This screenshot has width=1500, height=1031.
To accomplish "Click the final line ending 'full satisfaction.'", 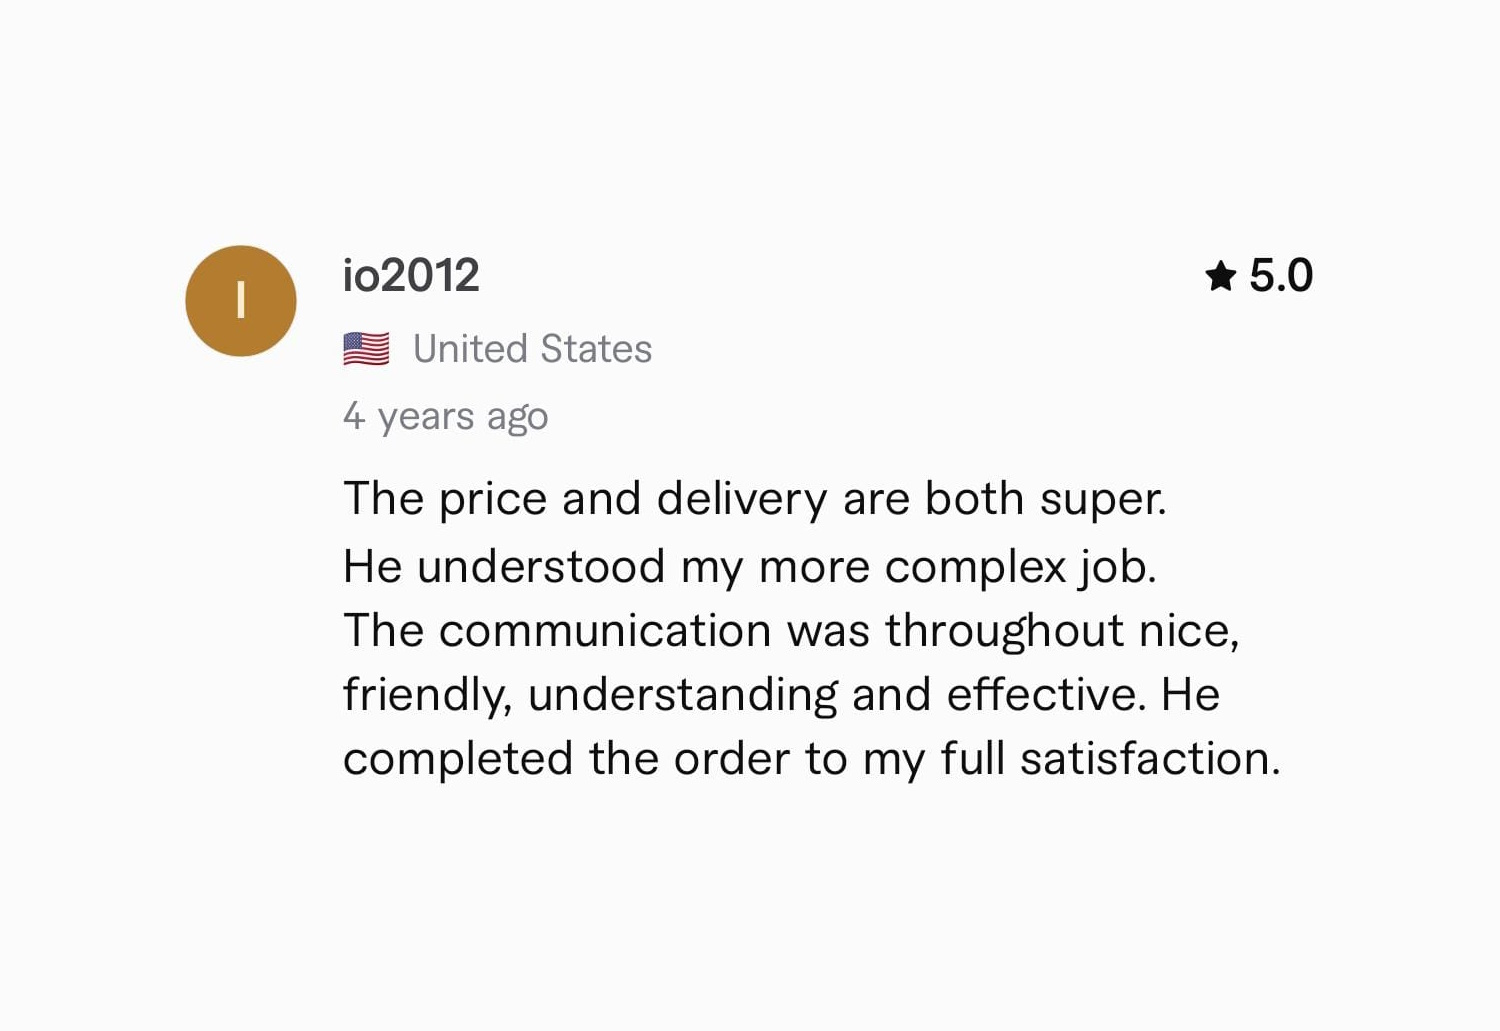I will (x=812, y=759).
